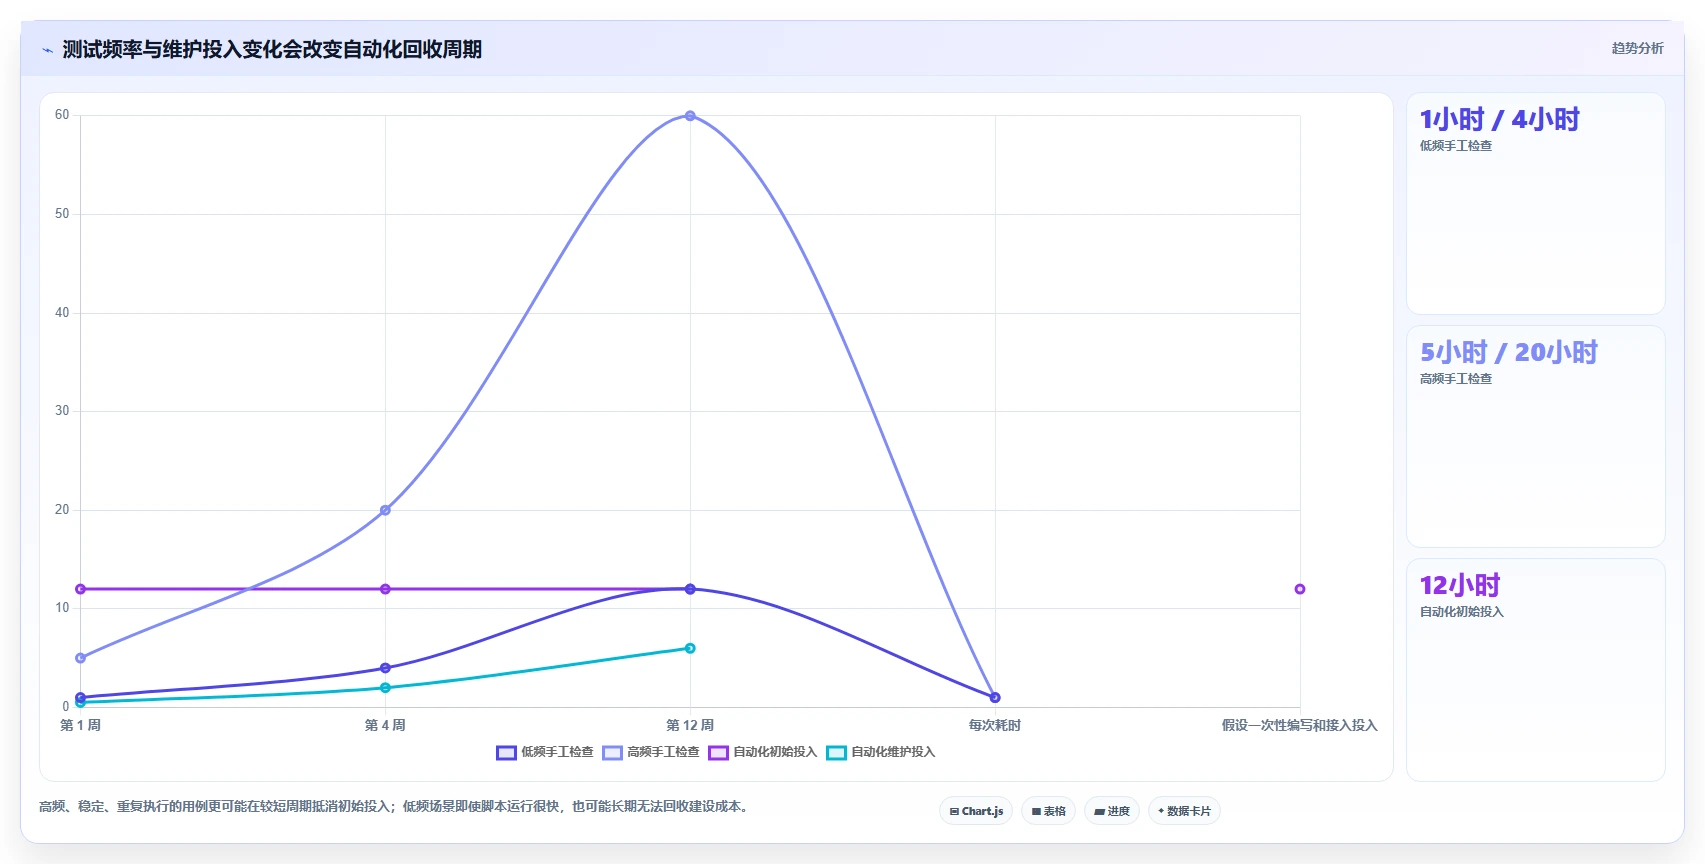The height and width of the screenshot is (864, 1705).
Task: Toggle 自动化初始投入 series in the chart legend
Action: click(x=763, y=752)
